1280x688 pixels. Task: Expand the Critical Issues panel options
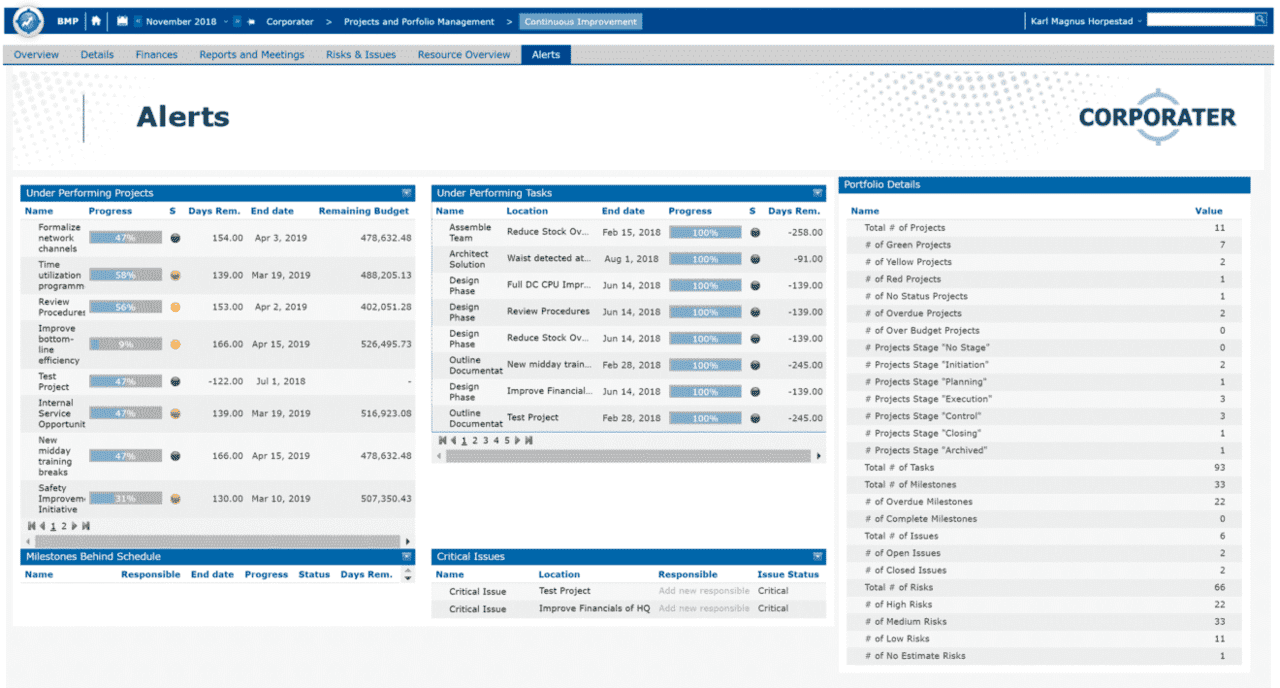[818, 557]
